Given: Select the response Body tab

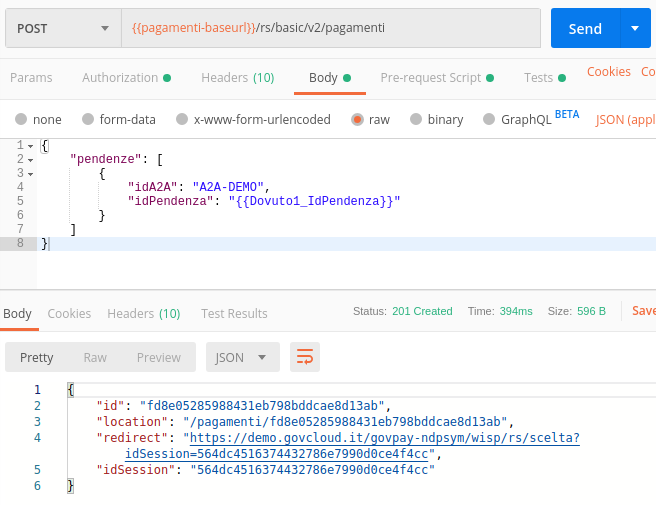Looking at the screenshot, I should point(18,313).
